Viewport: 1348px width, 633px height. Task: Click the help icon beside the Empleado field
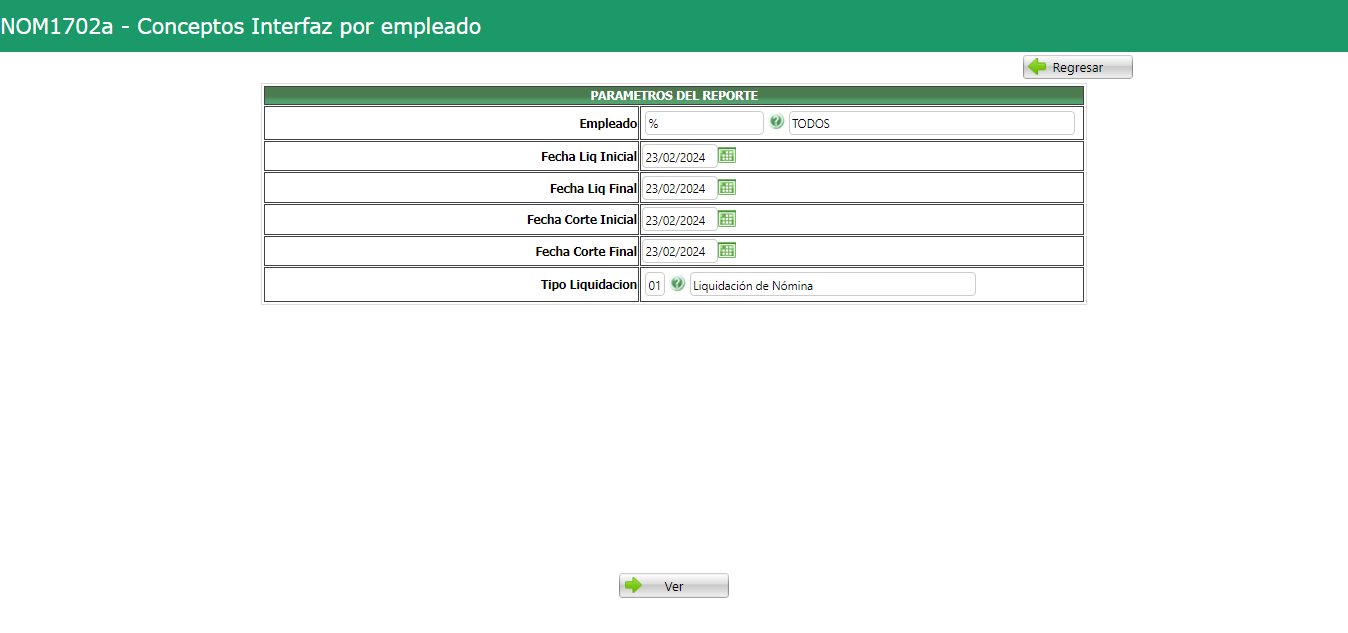pyautogui.click(x=778, y=122)
